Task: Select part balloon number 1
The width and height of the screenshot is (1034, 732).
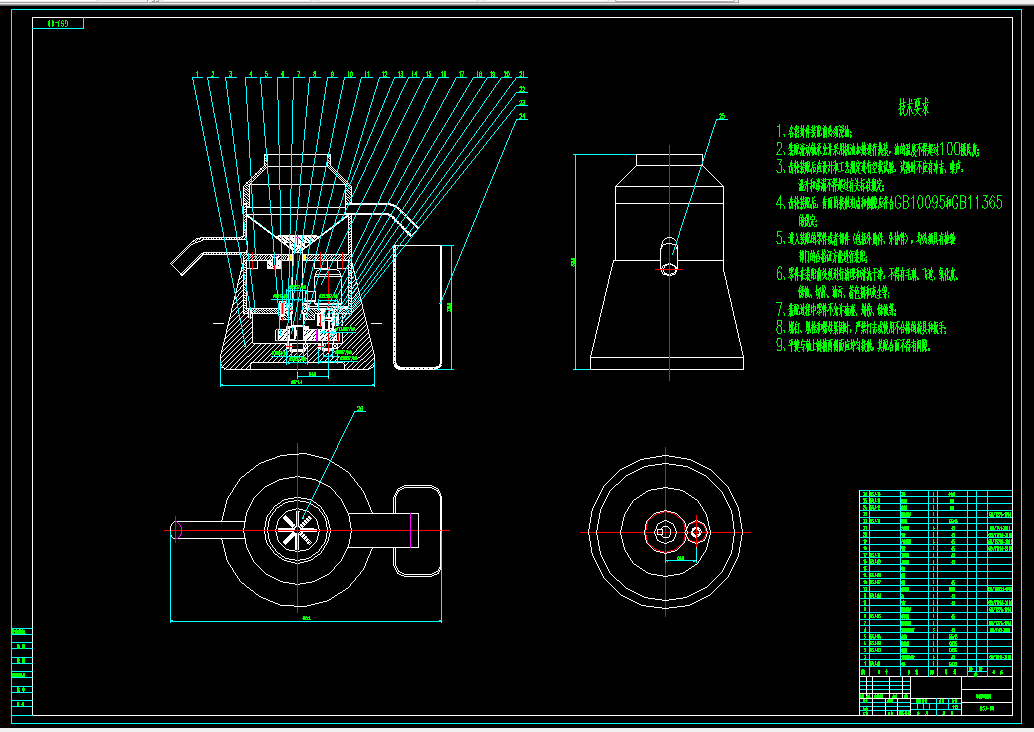Action: point(197,75)
